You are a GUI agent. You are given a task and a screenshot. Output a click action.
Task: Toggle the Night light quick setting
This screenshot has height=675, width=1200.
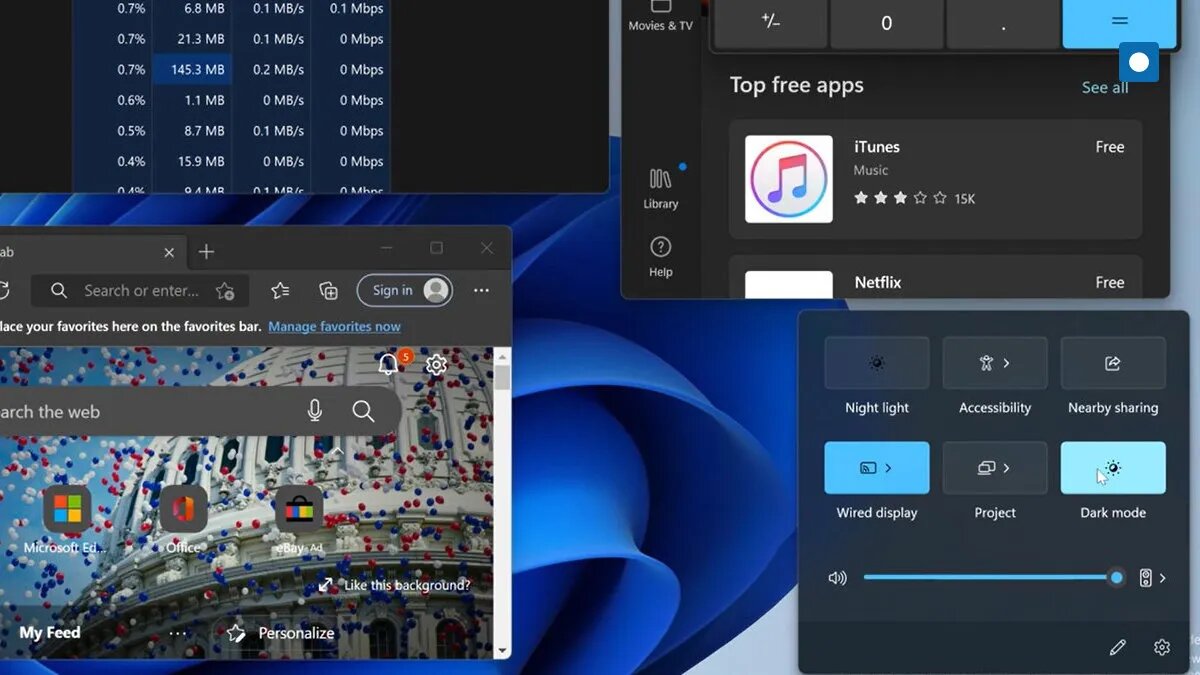click(x=877, y=363)
